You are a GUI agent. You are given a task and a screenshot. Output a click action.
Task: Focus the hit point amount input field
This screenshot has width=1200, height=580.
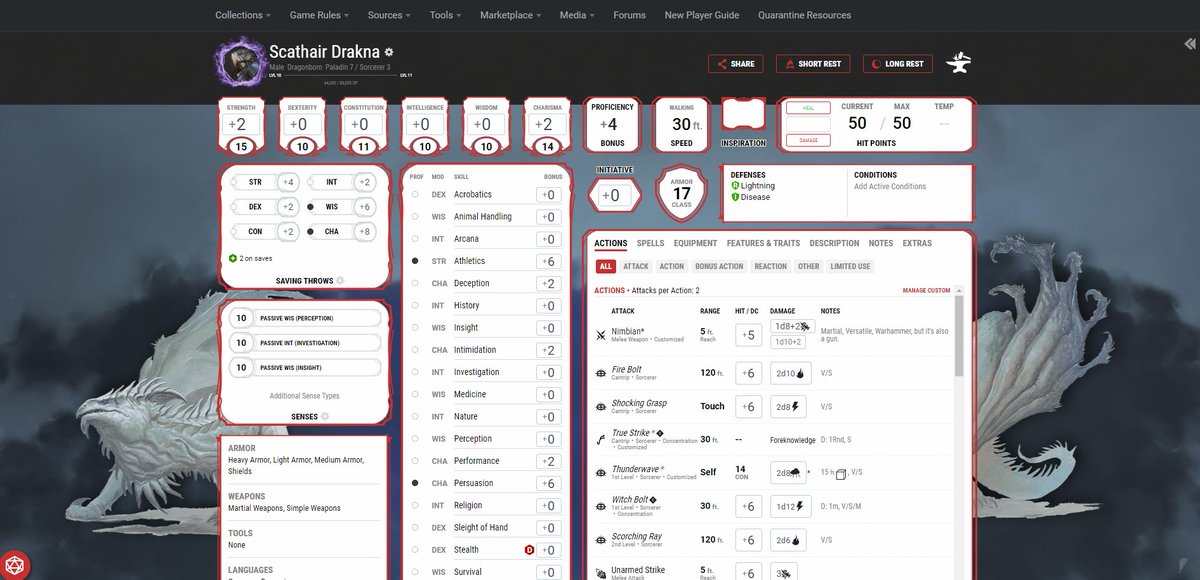tap(808, 124)
